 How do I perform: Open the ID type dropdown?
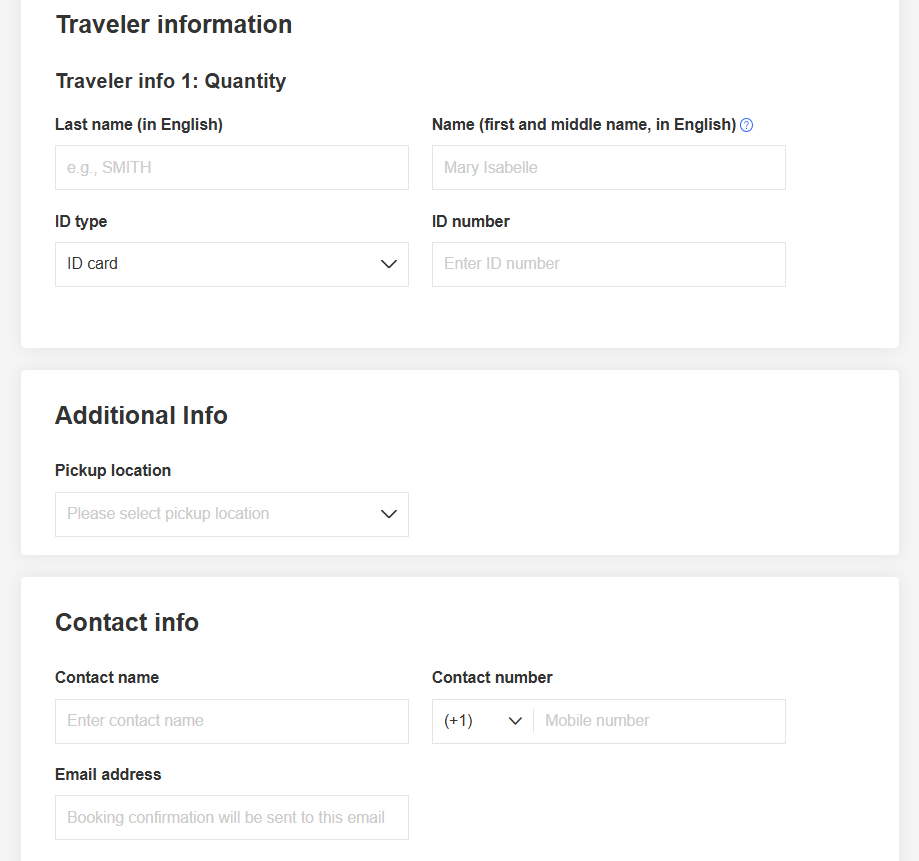pos(231,264)
